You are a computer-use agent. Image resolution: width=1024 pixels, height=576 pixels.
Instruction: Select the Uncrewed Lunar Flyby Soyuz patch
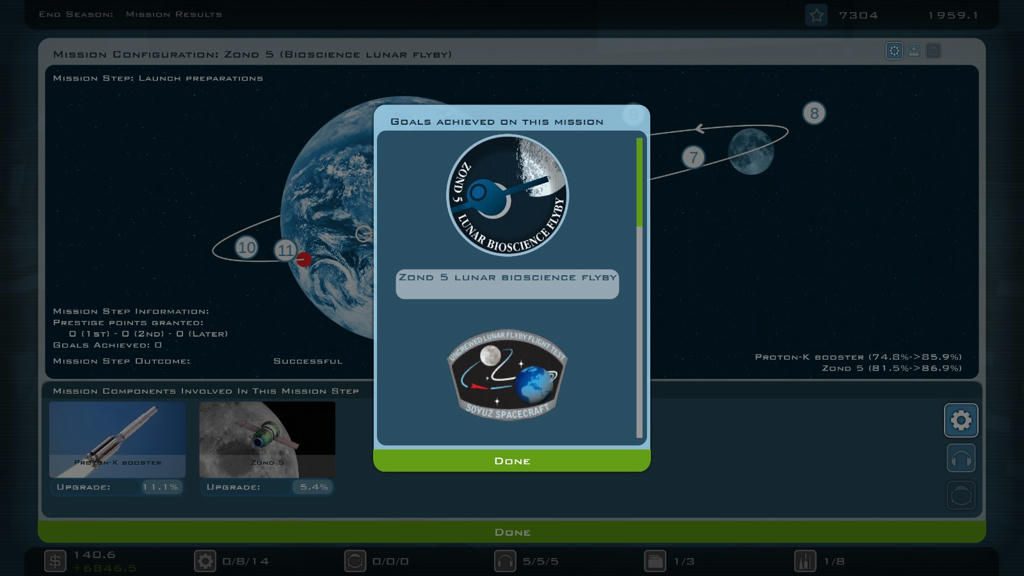pos(507,374)
